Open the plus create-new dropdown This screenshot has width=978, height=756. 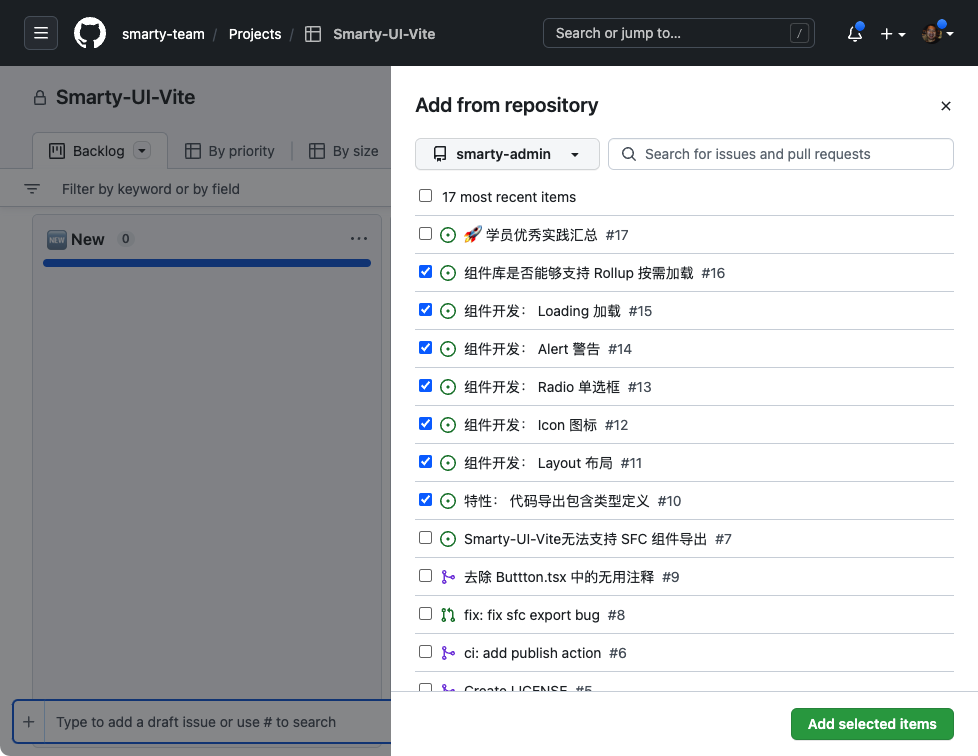coord(892,34)
